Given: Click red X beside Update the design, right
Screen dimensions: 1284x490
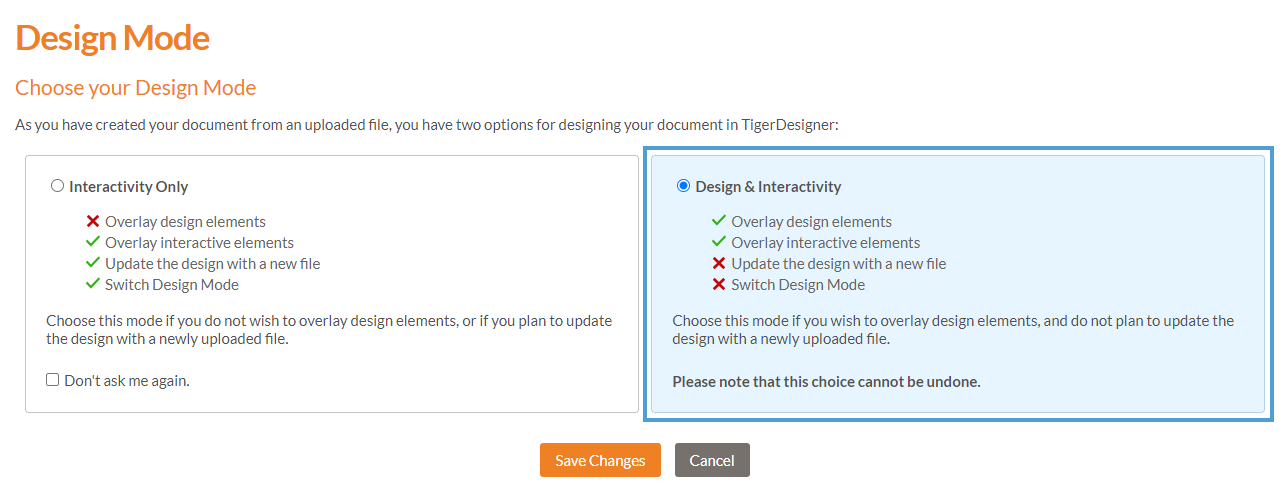Looking at the screenshot, I should [719, 264].
